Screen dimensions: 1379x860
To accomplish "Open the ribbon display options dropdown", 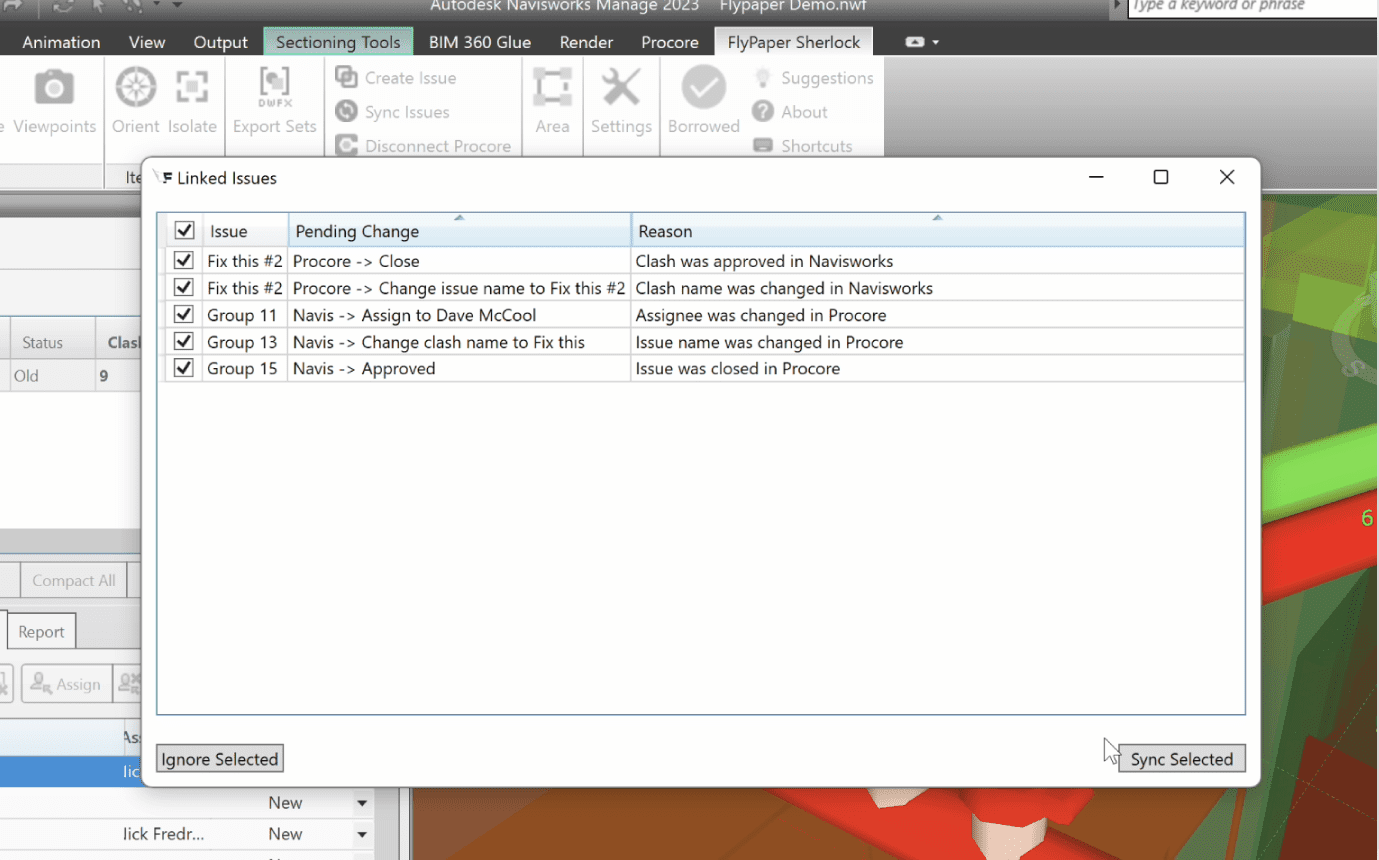I will tap(922, 42).
